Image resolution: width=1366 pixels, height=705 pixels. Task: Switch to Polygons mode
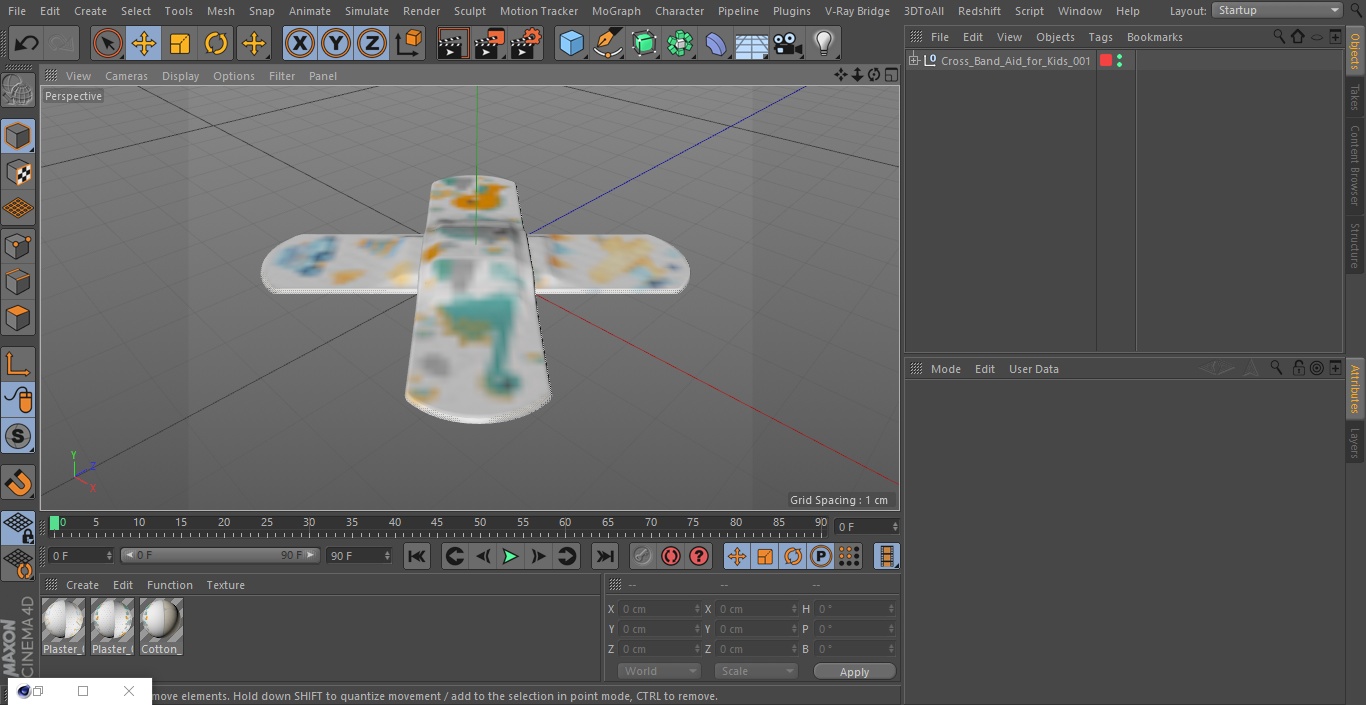[18, 318]
